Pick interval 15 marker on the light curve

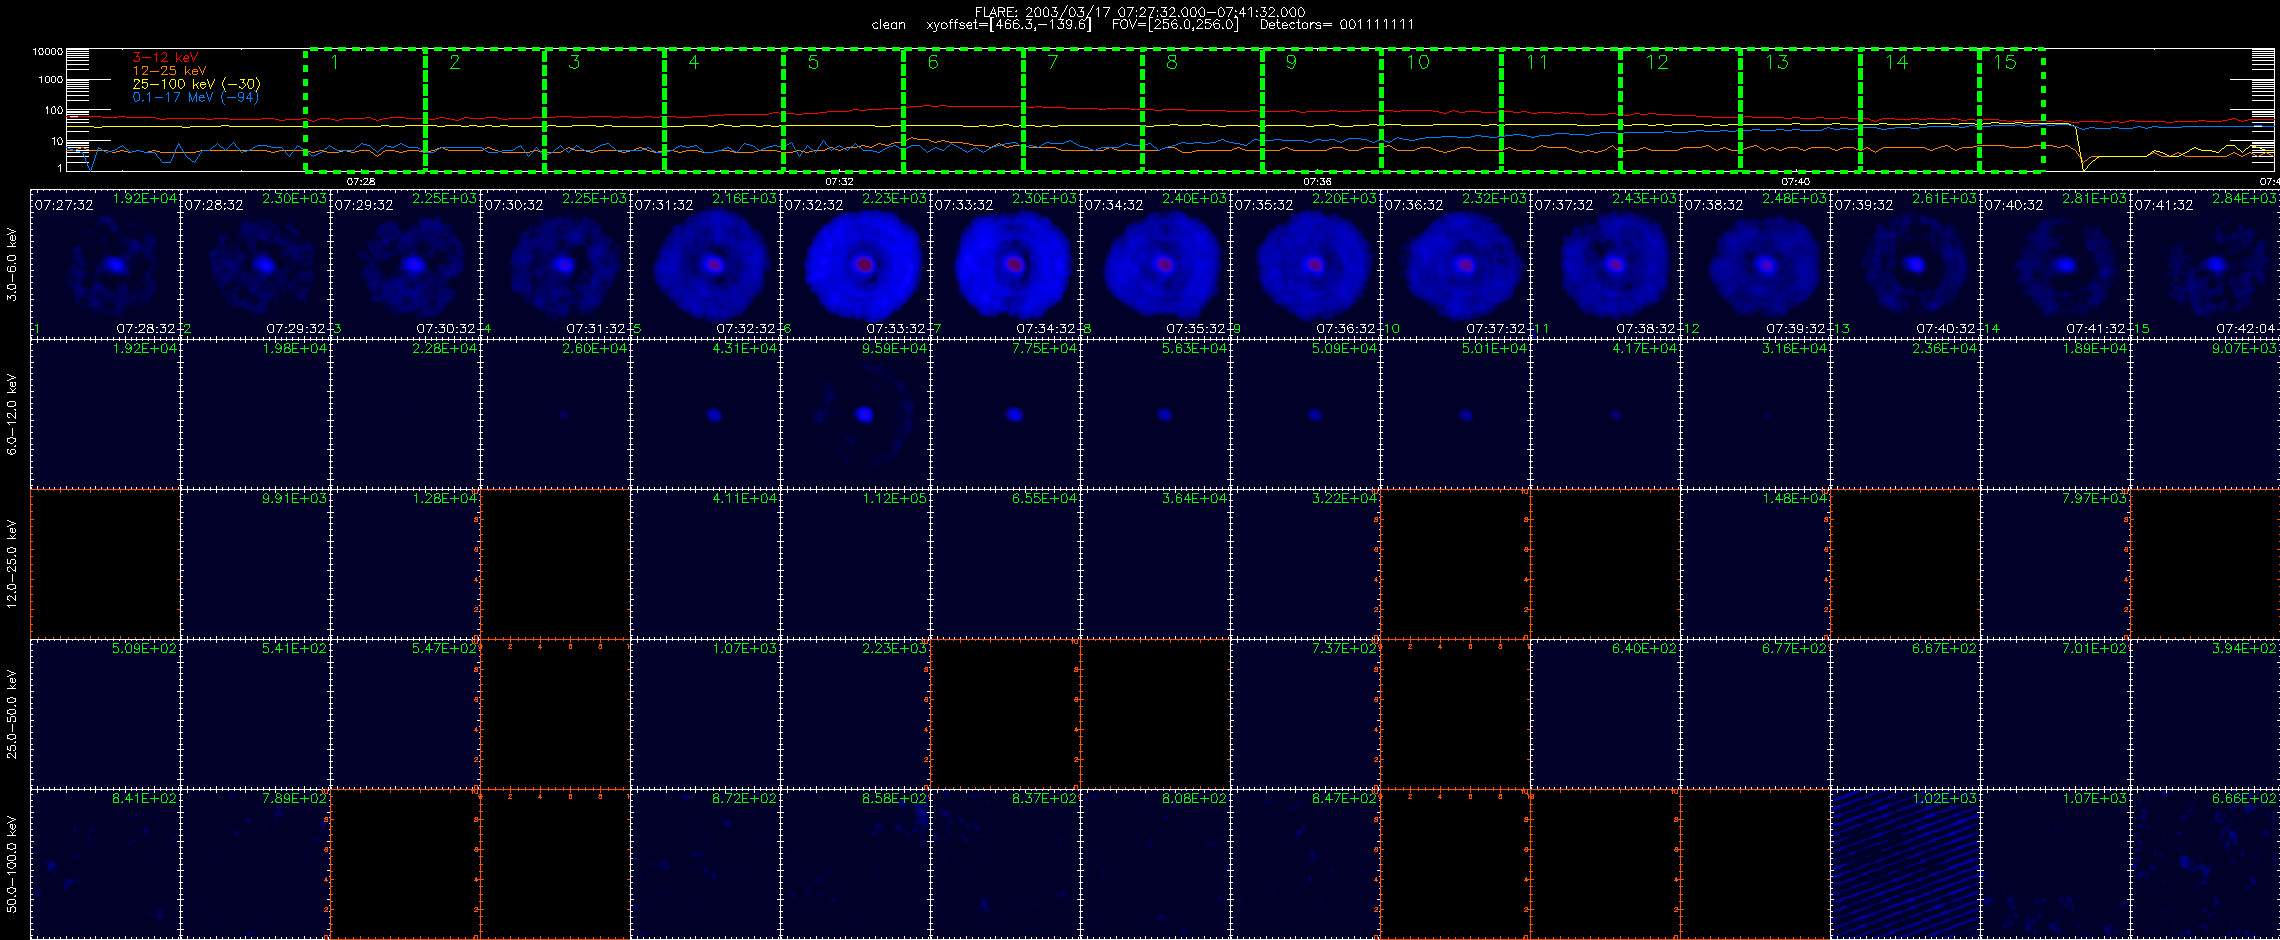[2005, 62]
